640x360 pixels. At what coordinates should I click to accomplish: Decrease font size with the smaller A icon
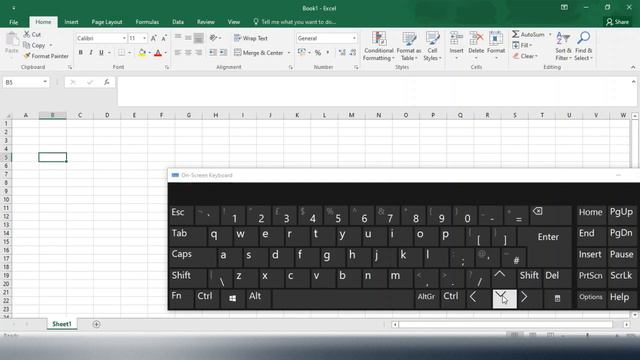pos(164,38)
